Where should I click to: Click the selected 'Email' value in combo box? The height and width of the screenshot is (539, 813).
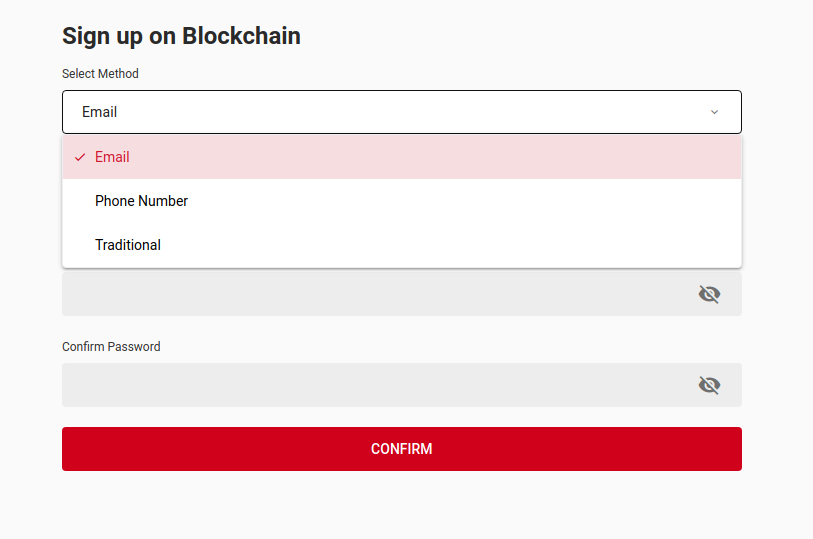tap(100, 112)
